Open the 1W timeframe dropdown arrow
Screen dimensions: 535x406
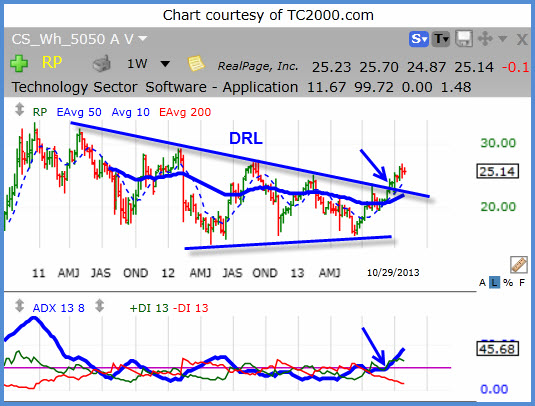[x=165, y=64]
